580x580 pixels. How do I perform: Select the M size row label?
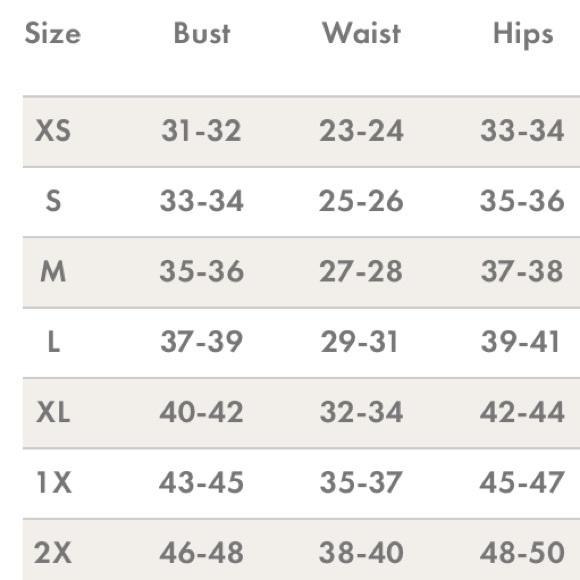click(x=53, y=272)
